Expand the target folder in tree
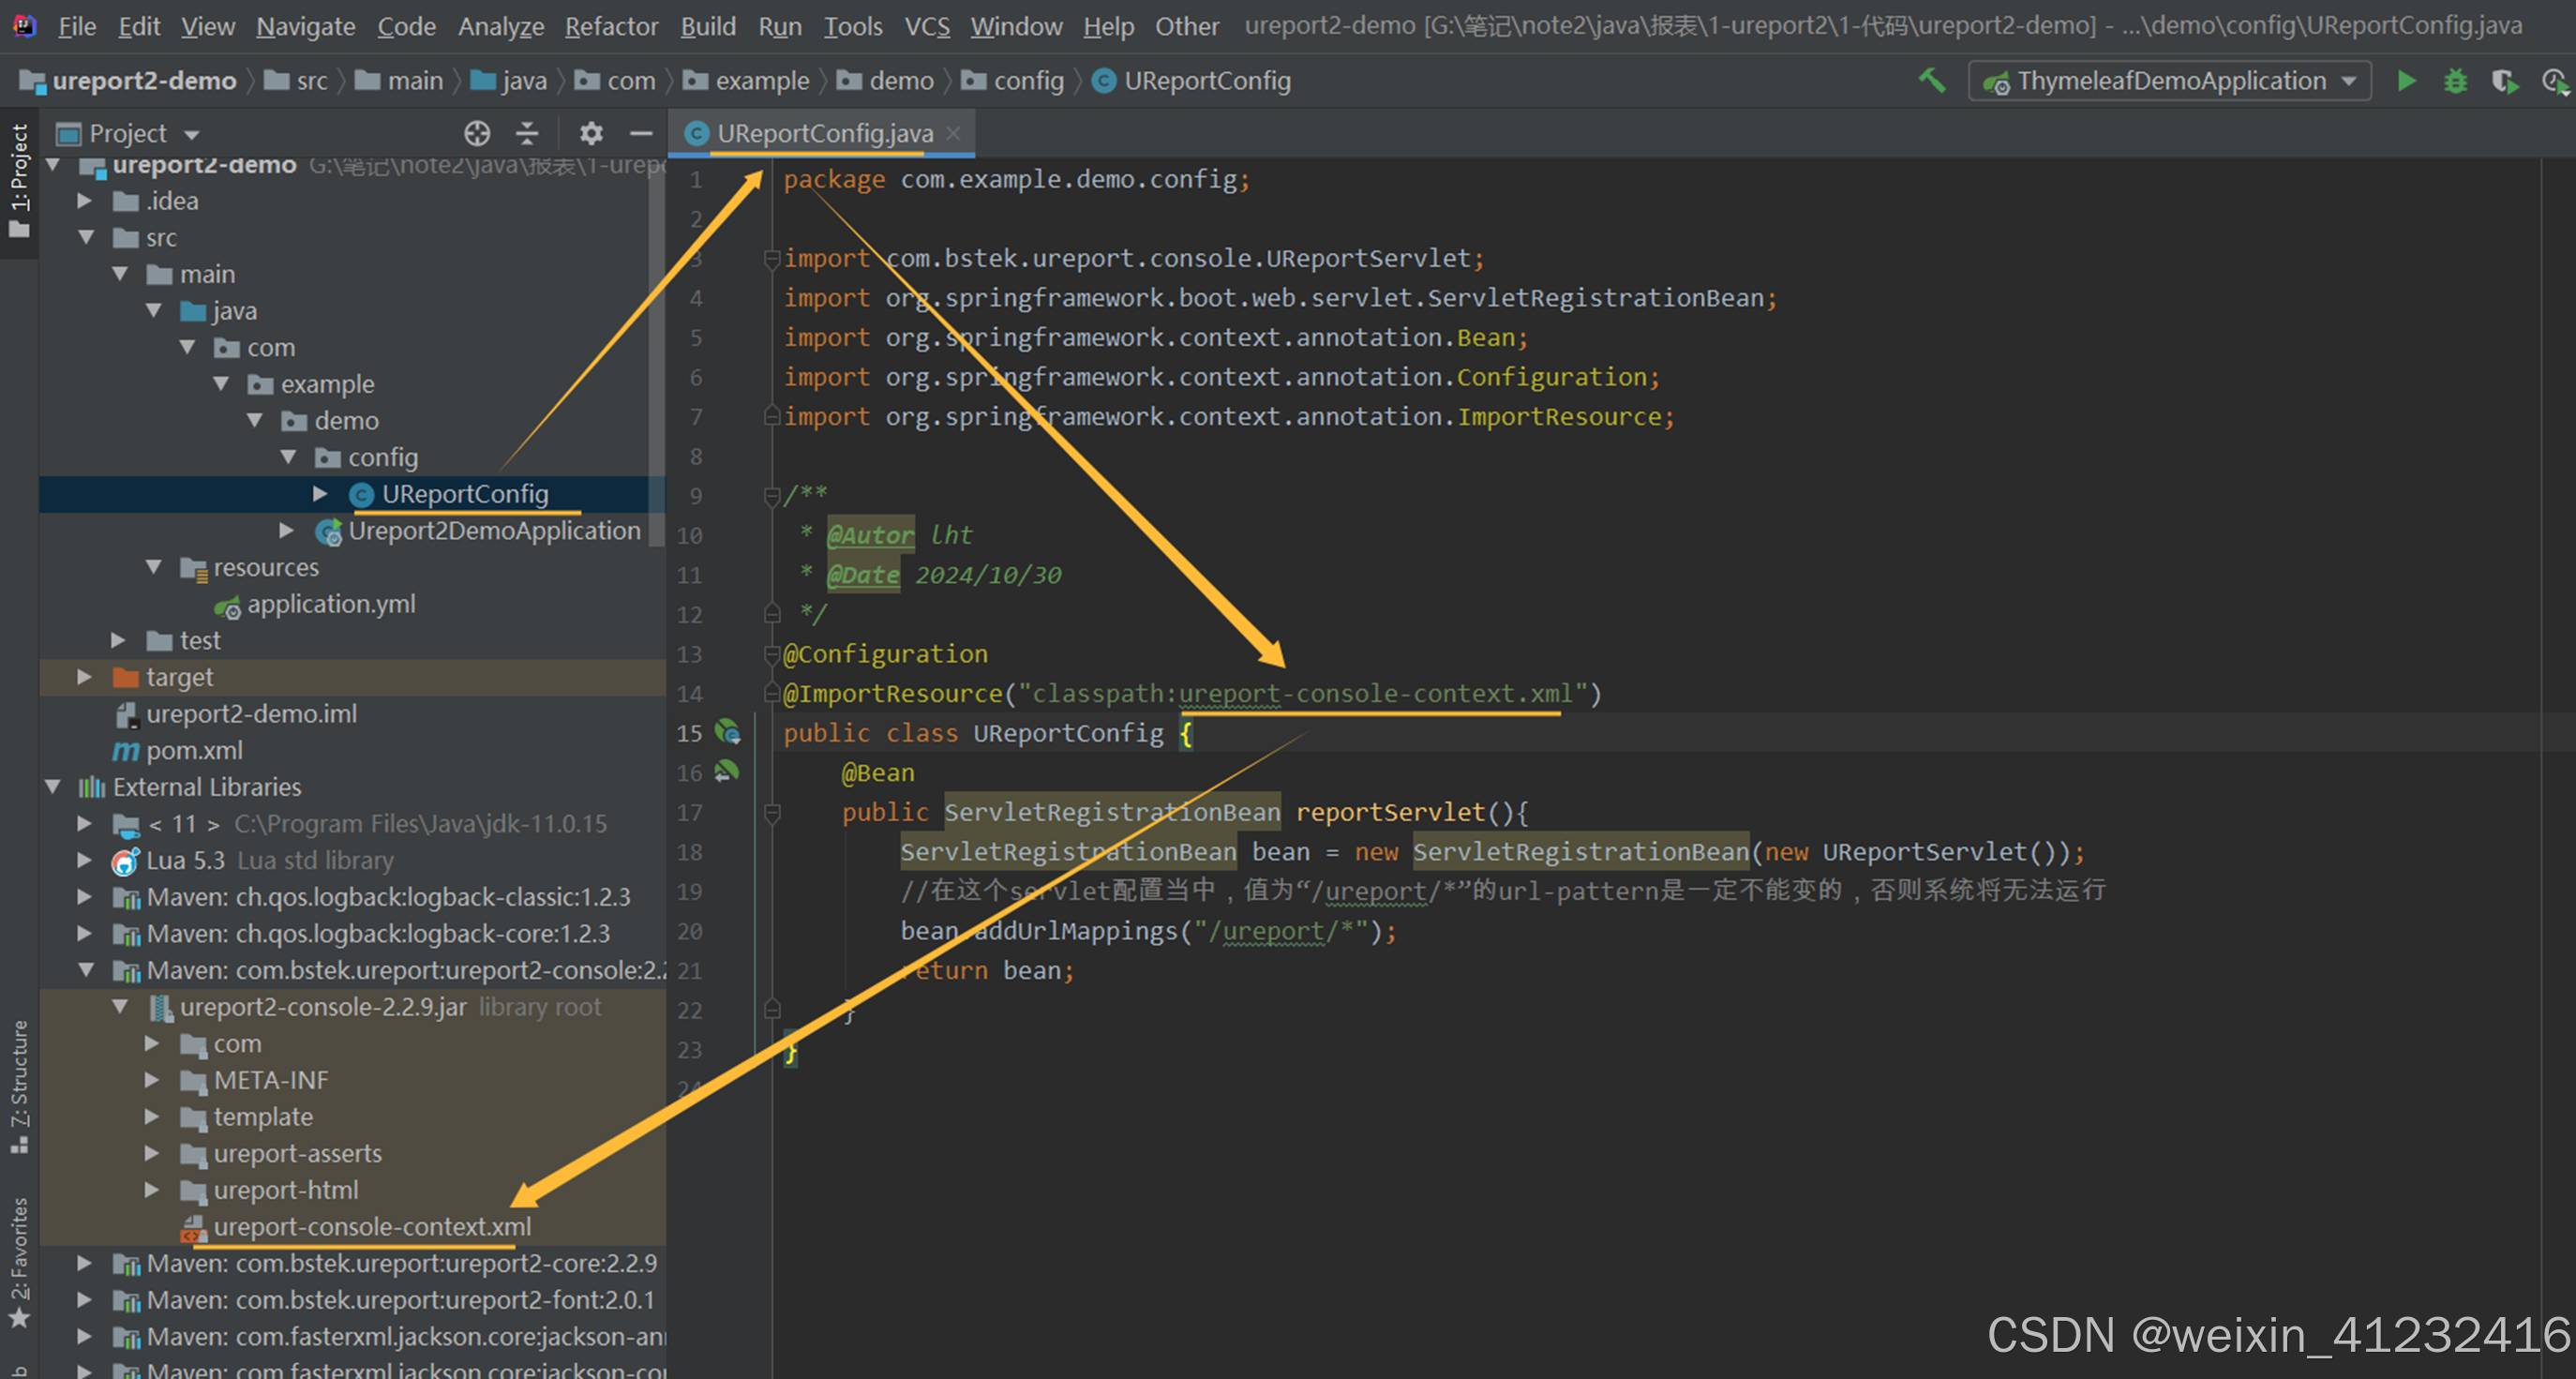Viewport: 2576px width, 1379px height. coord(85,677)
